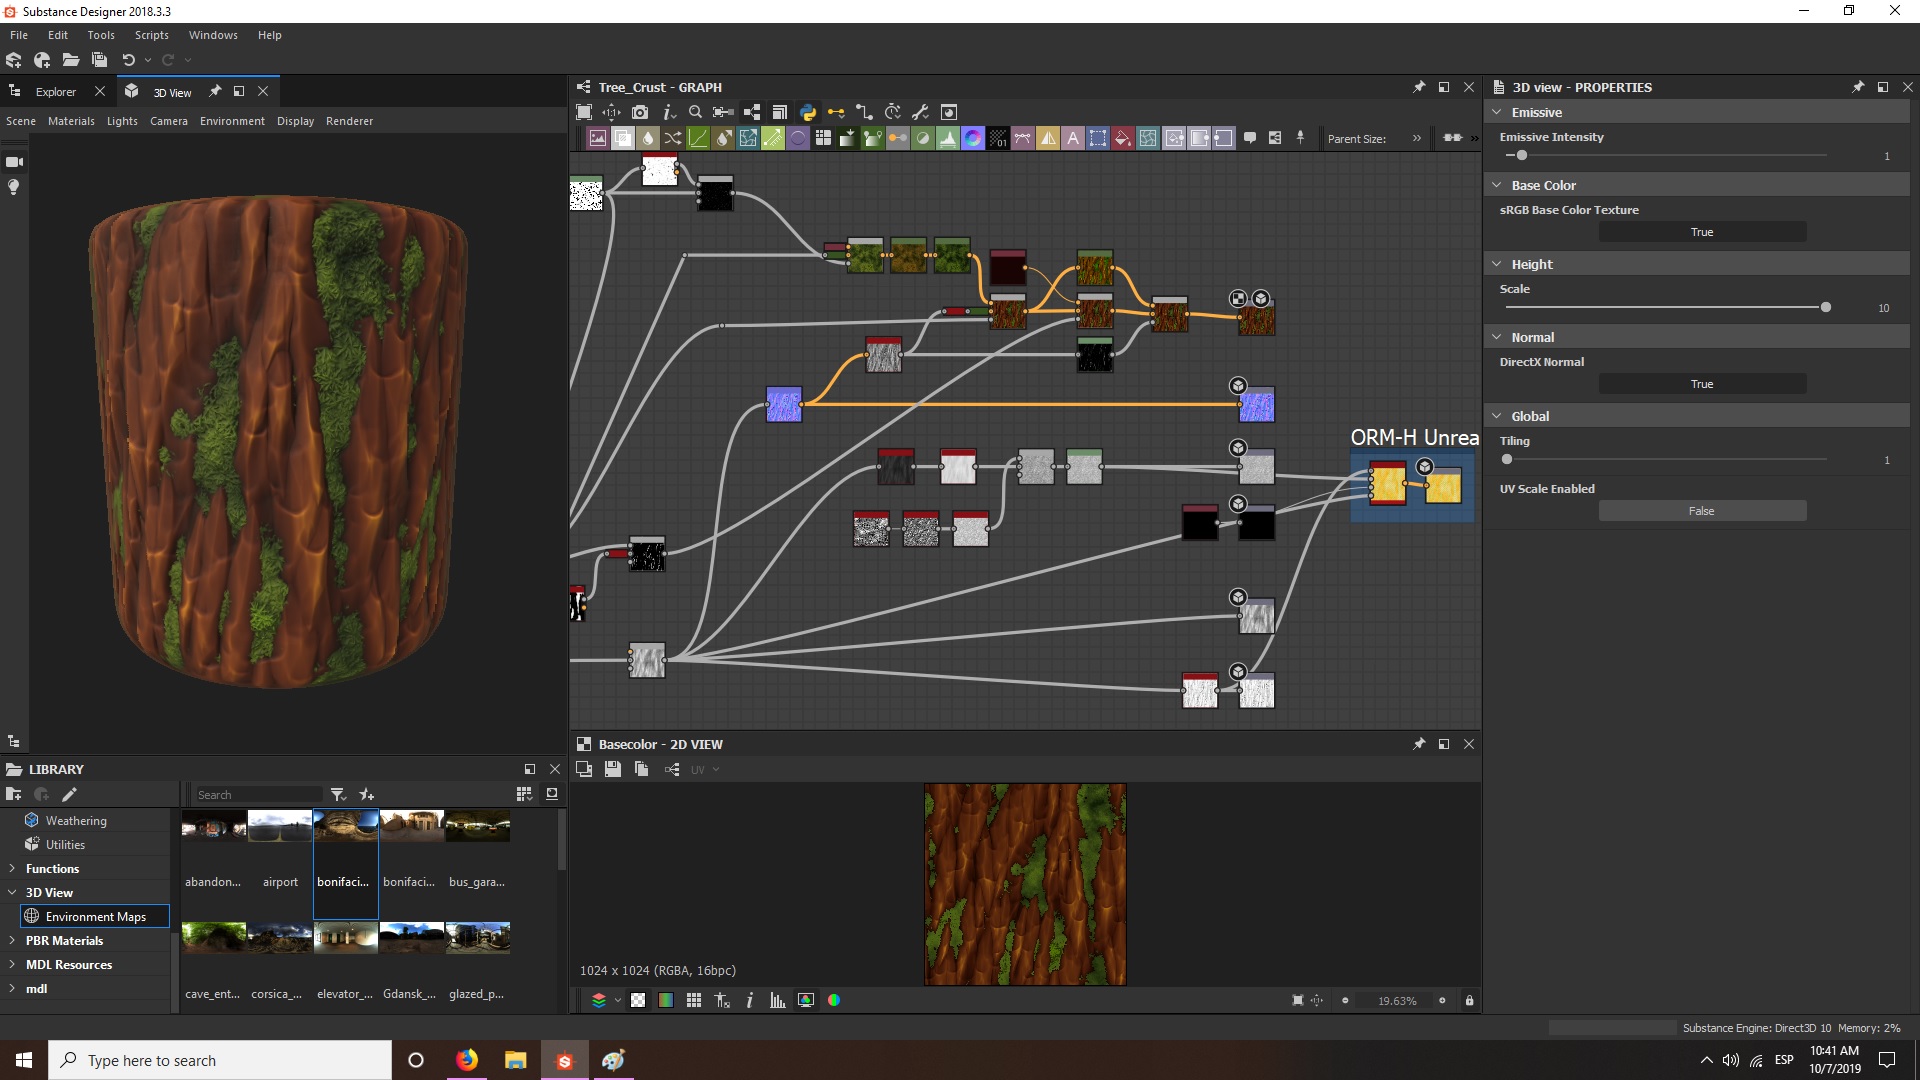
Task: Open the histogram display in 2D view
Action: [x=777, y=1000]
